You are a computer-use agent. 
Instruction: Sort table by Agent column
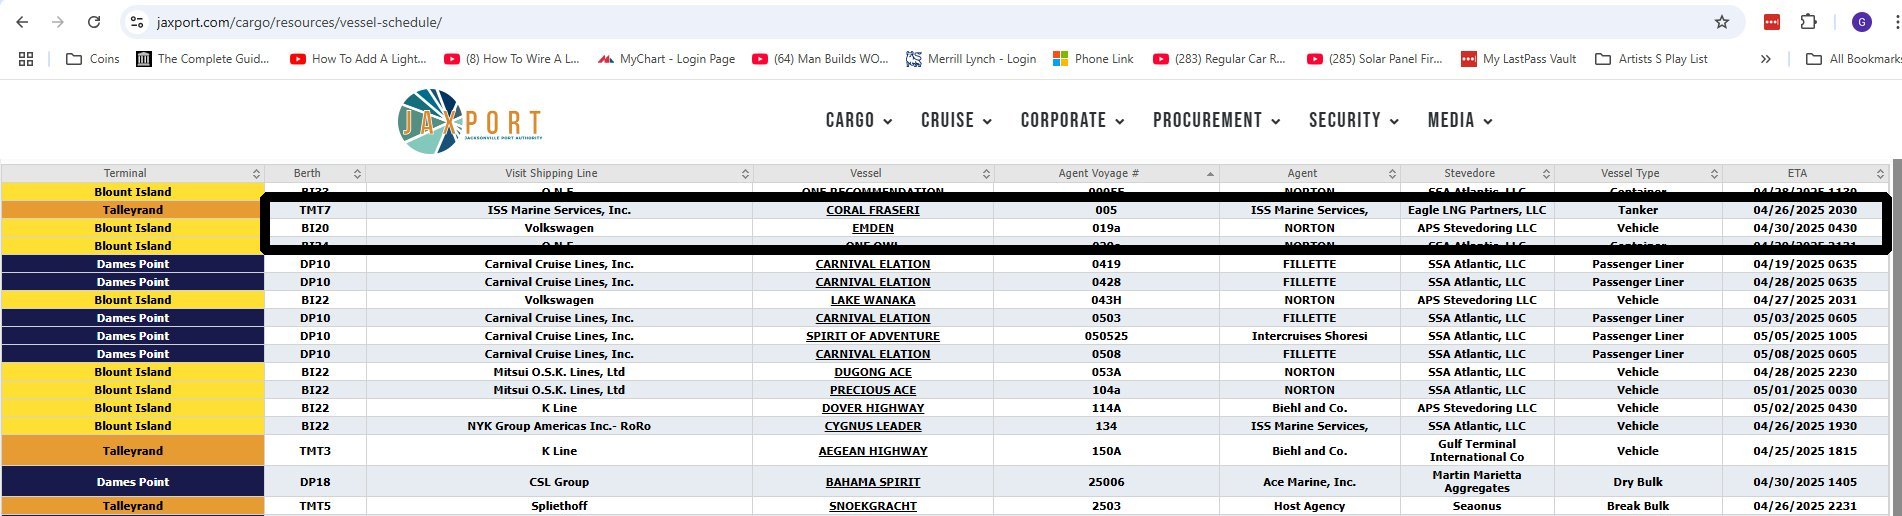1309,173
